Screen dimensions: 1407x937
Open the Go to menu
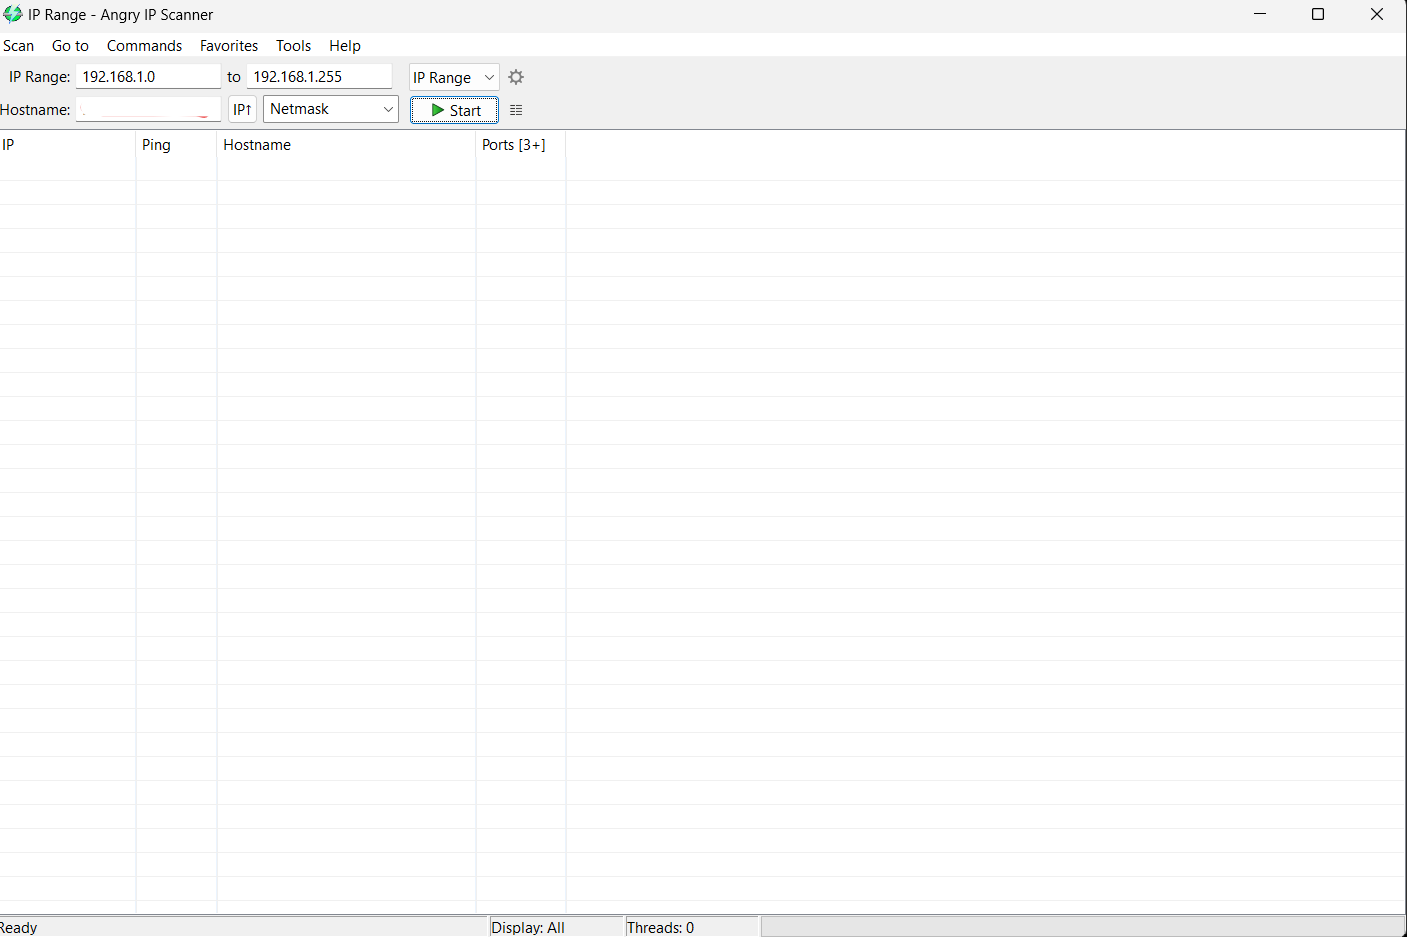click(70, 46)
